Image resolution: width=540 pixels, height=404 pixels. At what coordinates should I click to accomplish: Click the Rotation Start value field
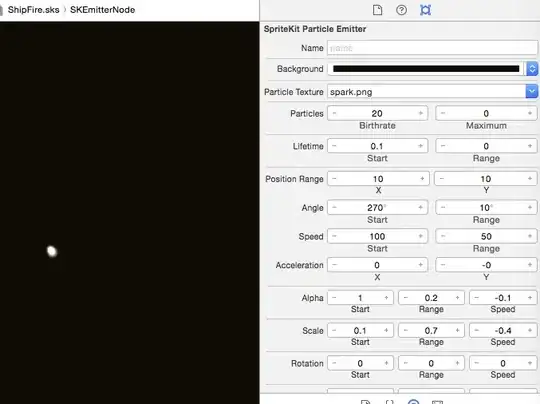tap(360, 363)
